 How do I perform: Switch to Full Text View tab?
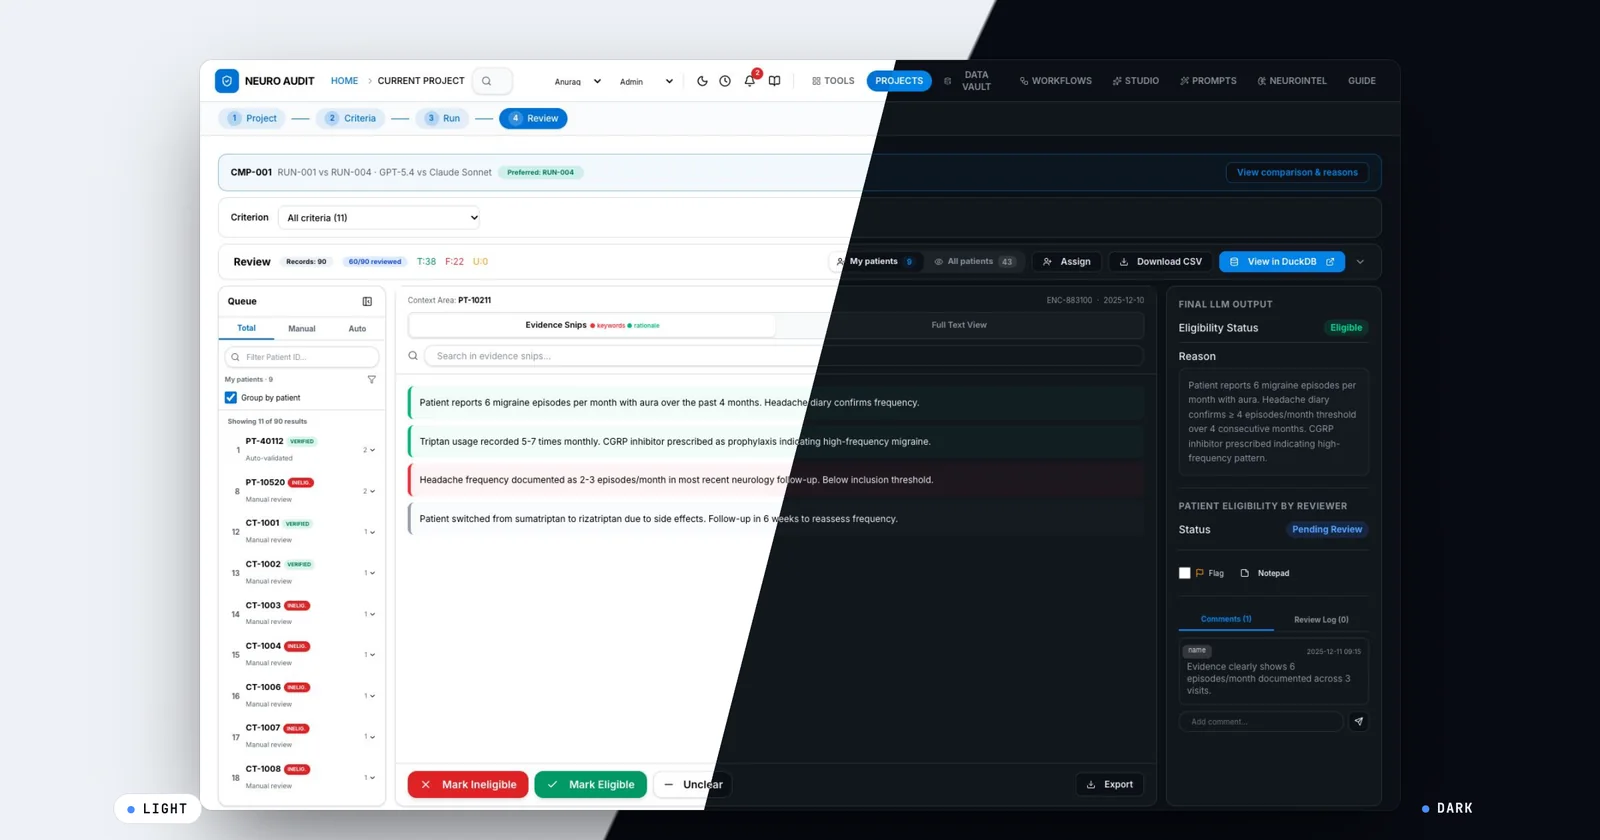(x=959, y=325)
